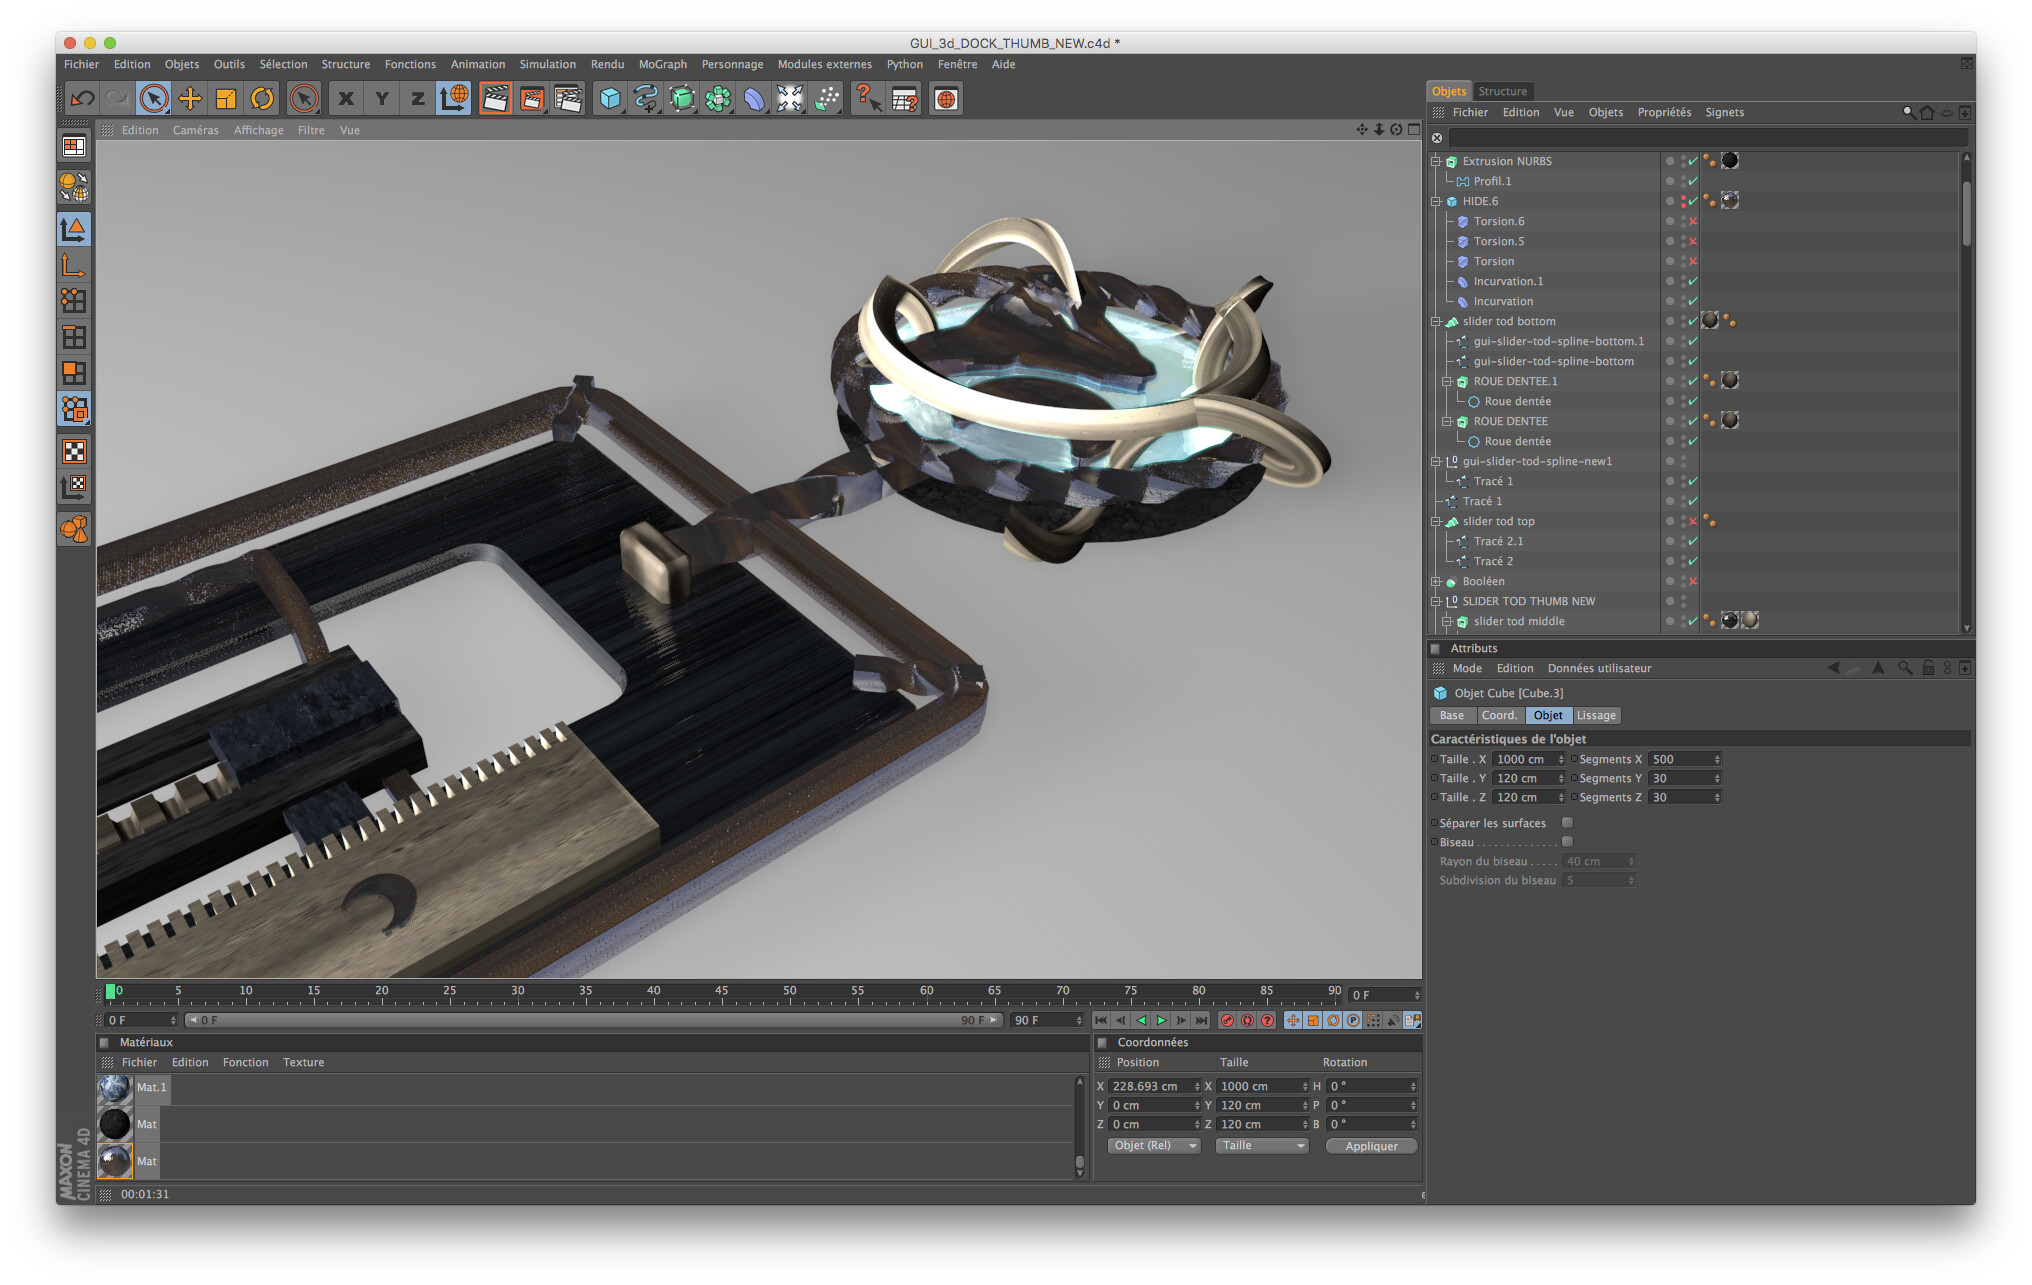Screen dimensions: 2032x1285
Task: Toggle Torsion.6 enabled red cross
Action: [x=1693, y=221]
